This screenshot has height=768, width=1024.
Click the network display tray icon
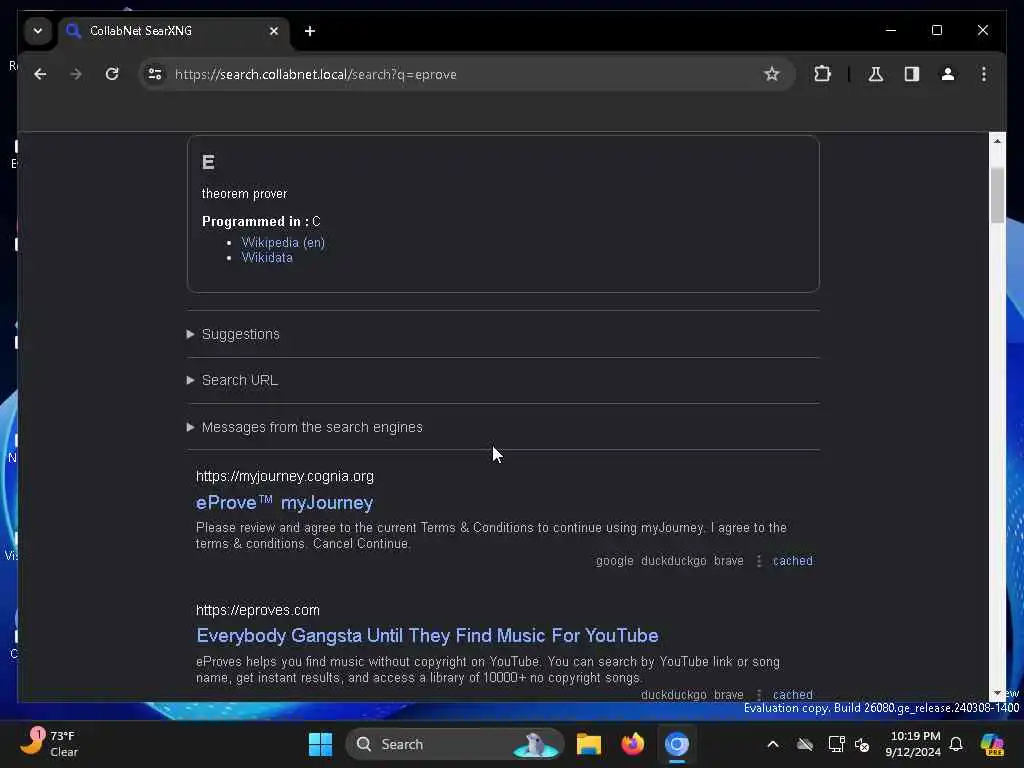[x=836, y=744]
